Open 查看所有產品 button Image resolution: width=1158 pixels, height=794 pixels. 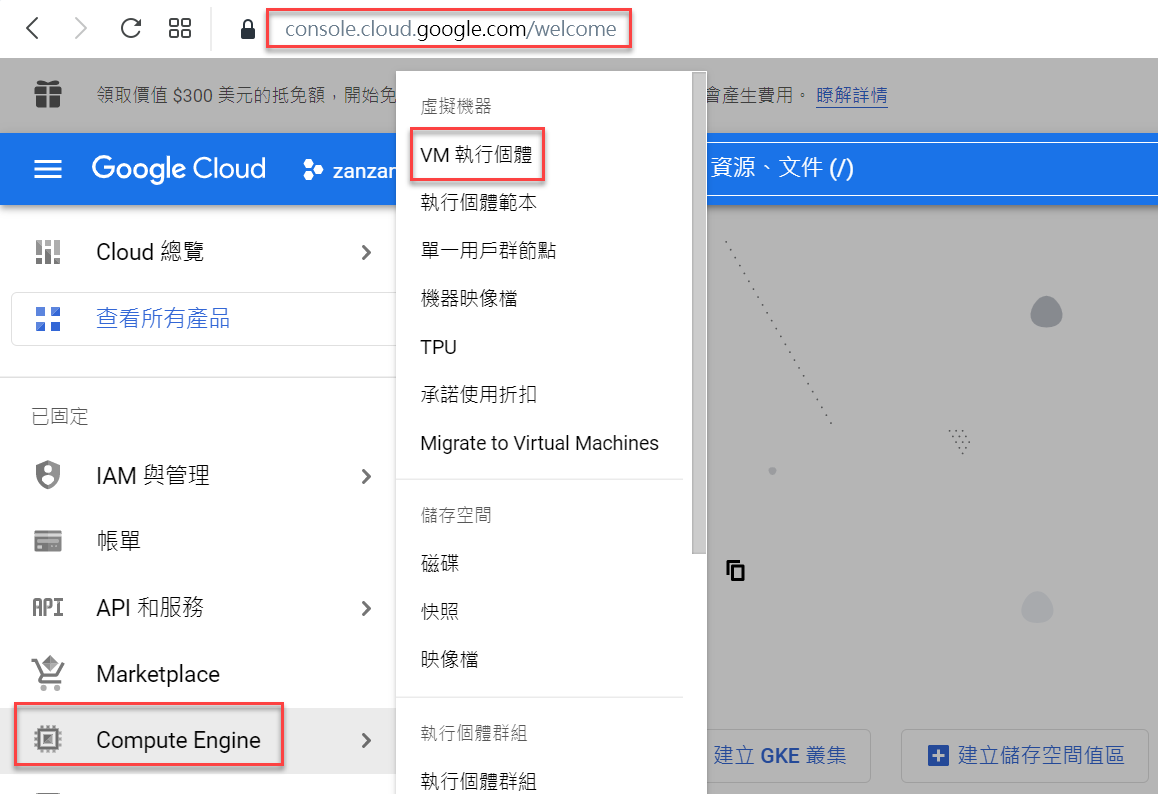[204, 319]
